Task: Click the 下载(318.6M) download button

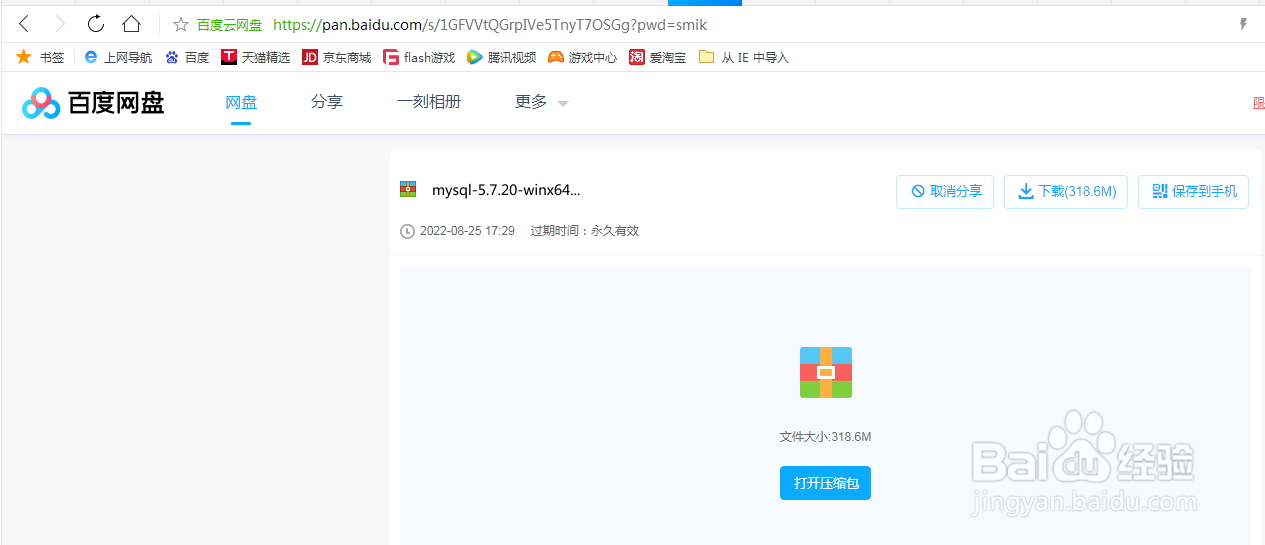Action: 1067,192
